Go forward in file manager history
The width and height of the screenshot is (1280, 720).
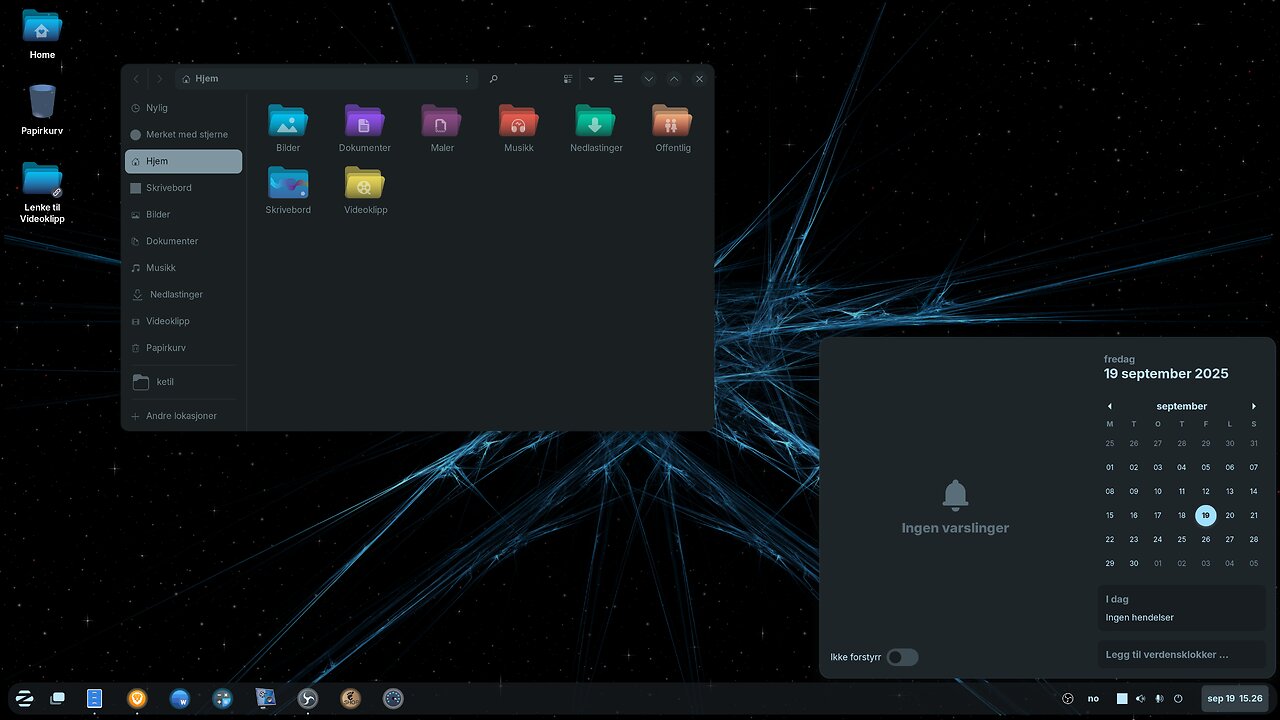point(159,79)
